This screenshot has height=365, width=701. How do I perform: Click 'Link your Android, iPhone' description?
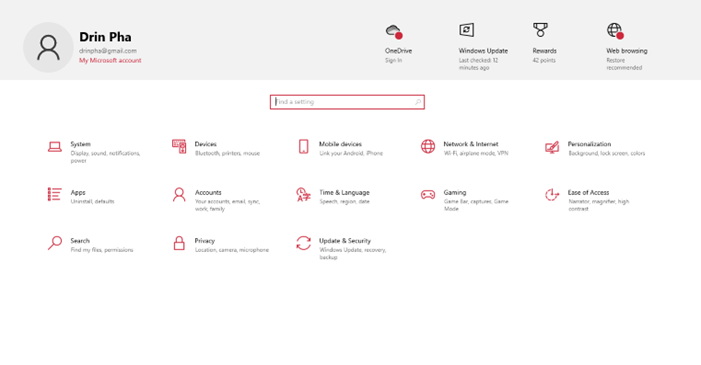click(351, 153)
